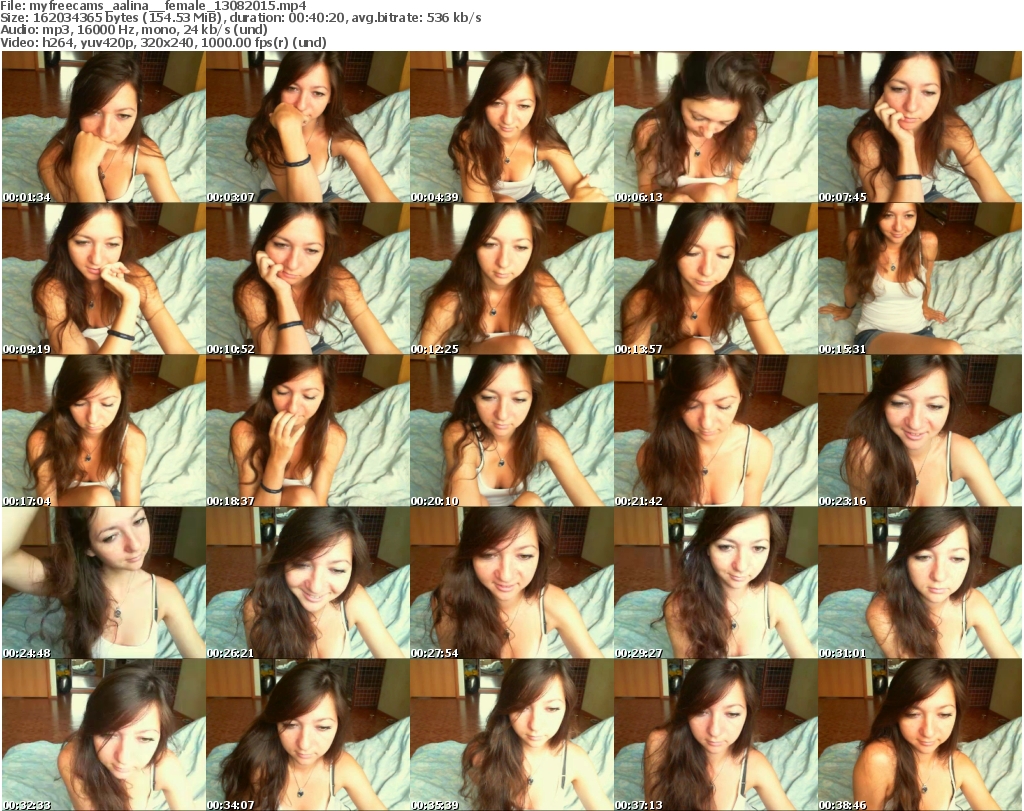Screen dimensions: 1024x811
Task: Choose the frame timestamped 00:32:33
Action: (x=104, y=735)
